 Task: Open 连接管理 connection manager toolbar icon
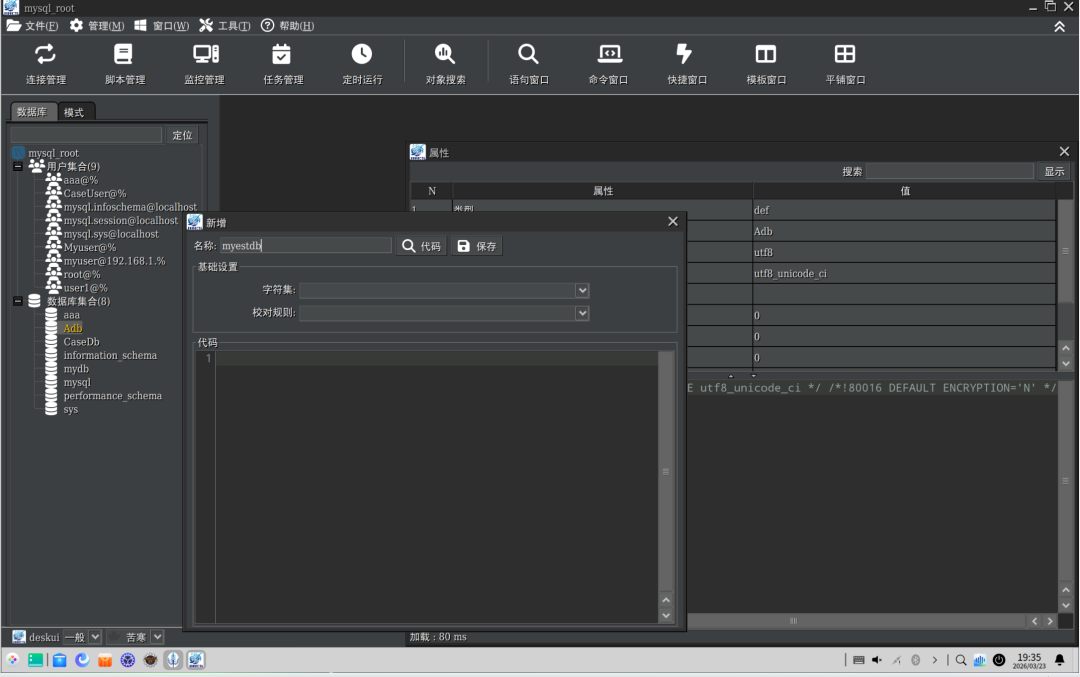pos(45,64)
